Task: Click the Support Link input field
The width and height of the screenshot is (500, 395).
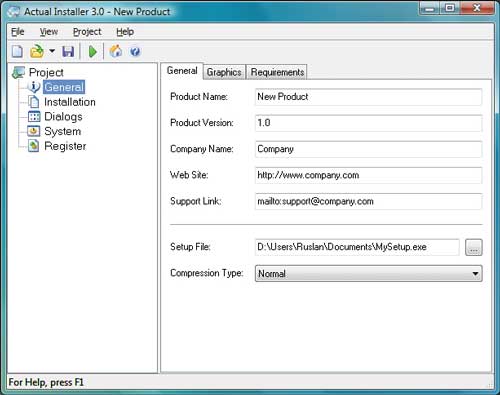Action: (368, 201)
